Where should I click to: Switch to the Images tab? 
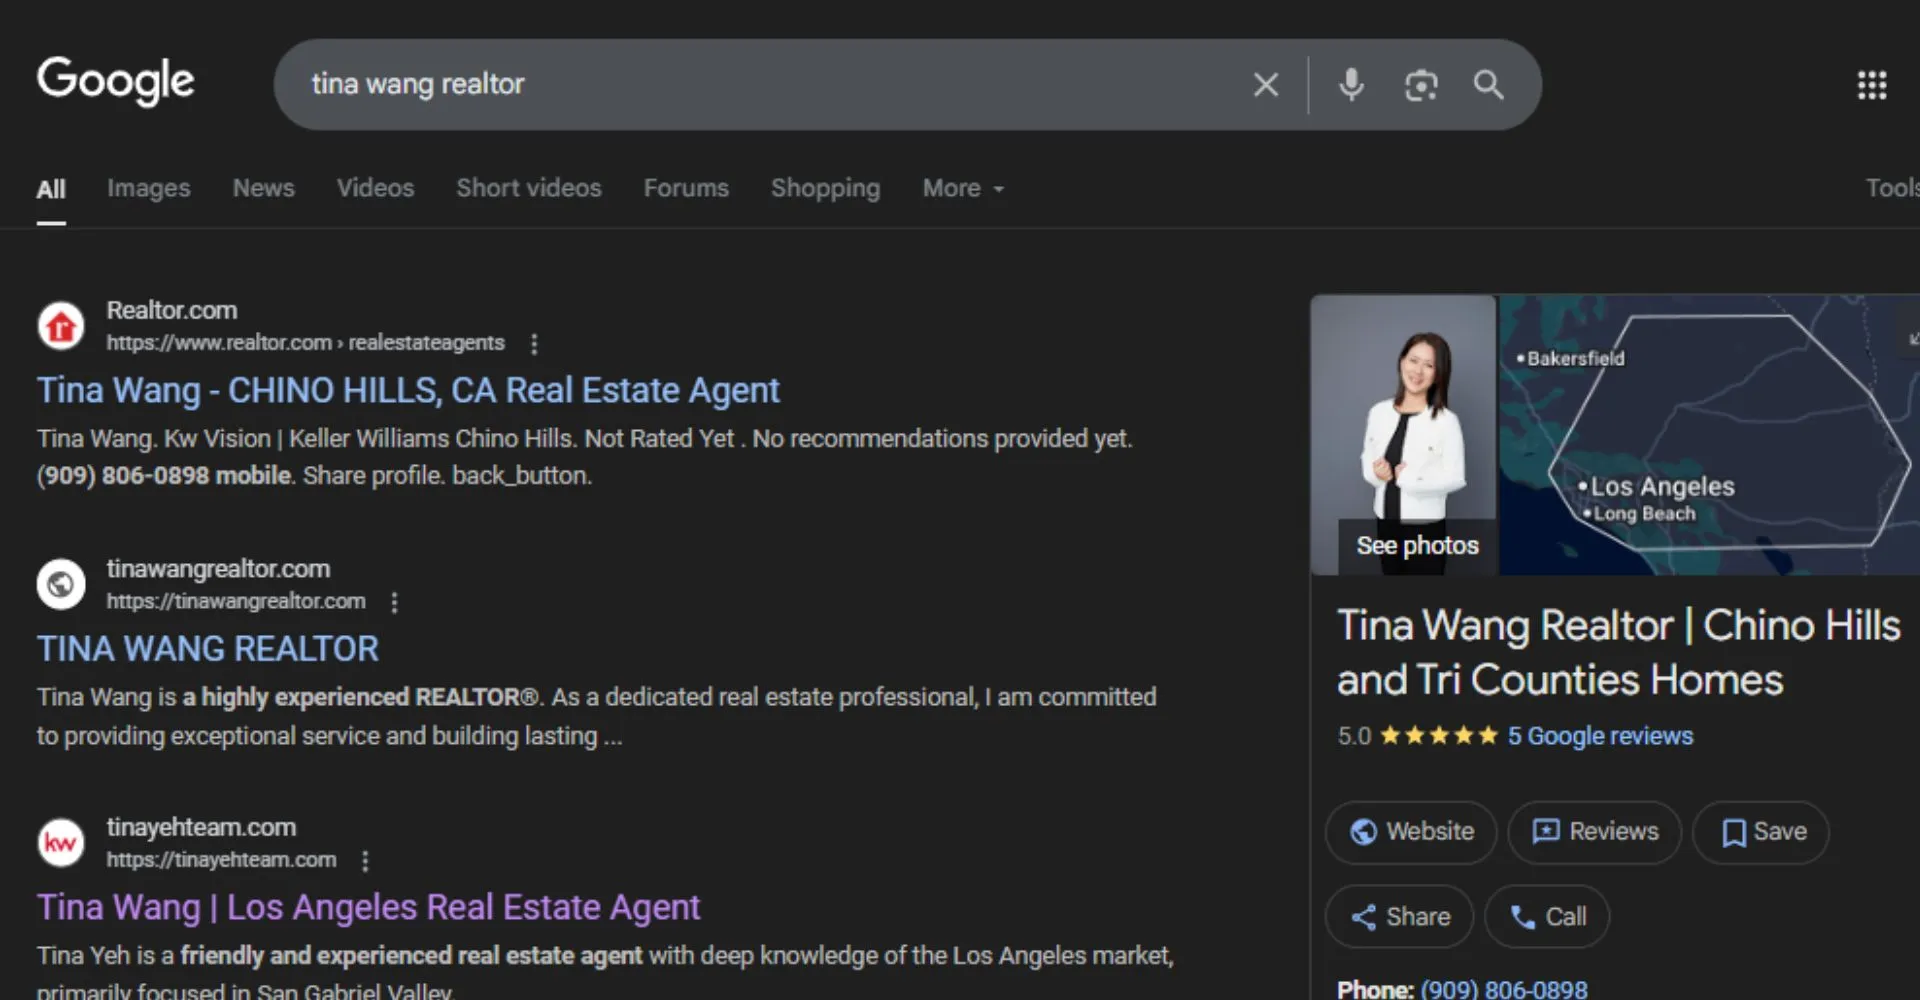148,188
